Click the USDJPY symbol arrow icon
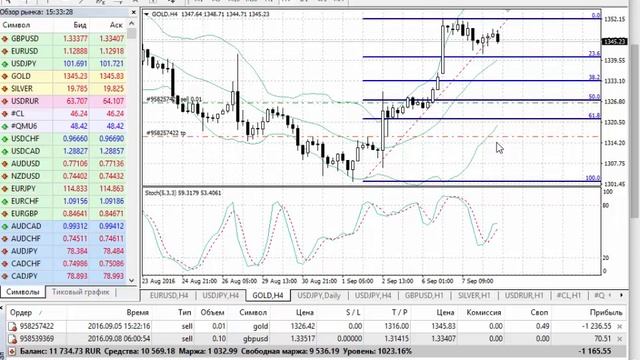 (5, 64)
